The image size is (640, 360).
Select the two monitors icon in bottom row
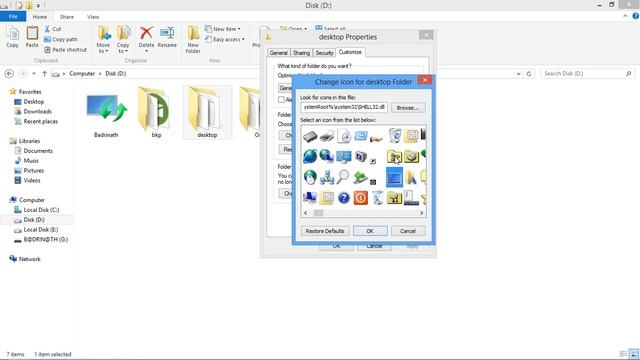pyautogui.click(x=310, y=198)
